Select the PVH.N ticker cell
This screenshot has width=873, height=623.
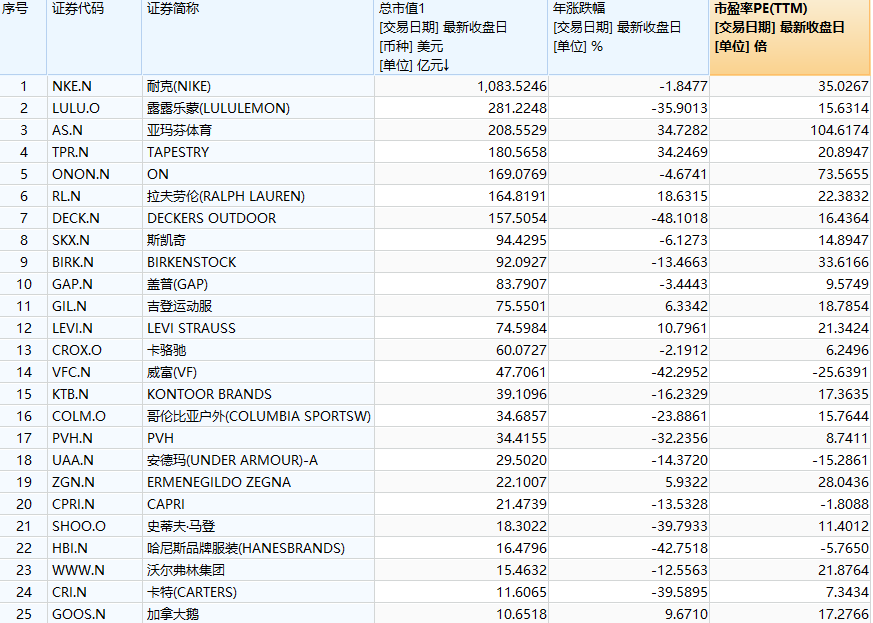[95, 438]
